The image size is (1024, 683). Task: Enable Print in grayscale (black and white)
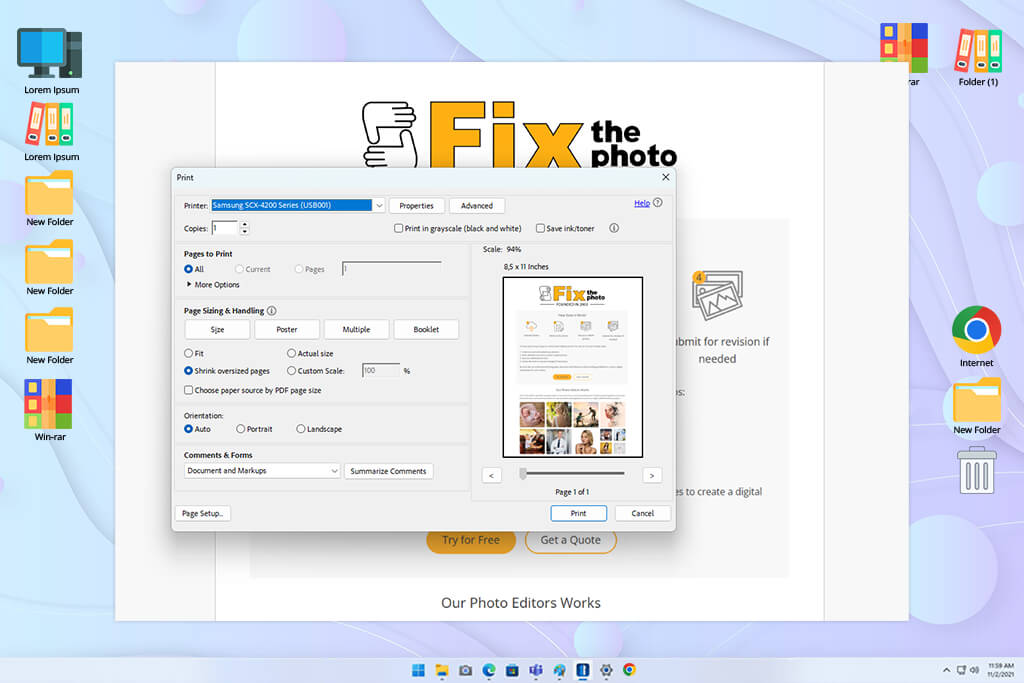[x=398, y=229]
